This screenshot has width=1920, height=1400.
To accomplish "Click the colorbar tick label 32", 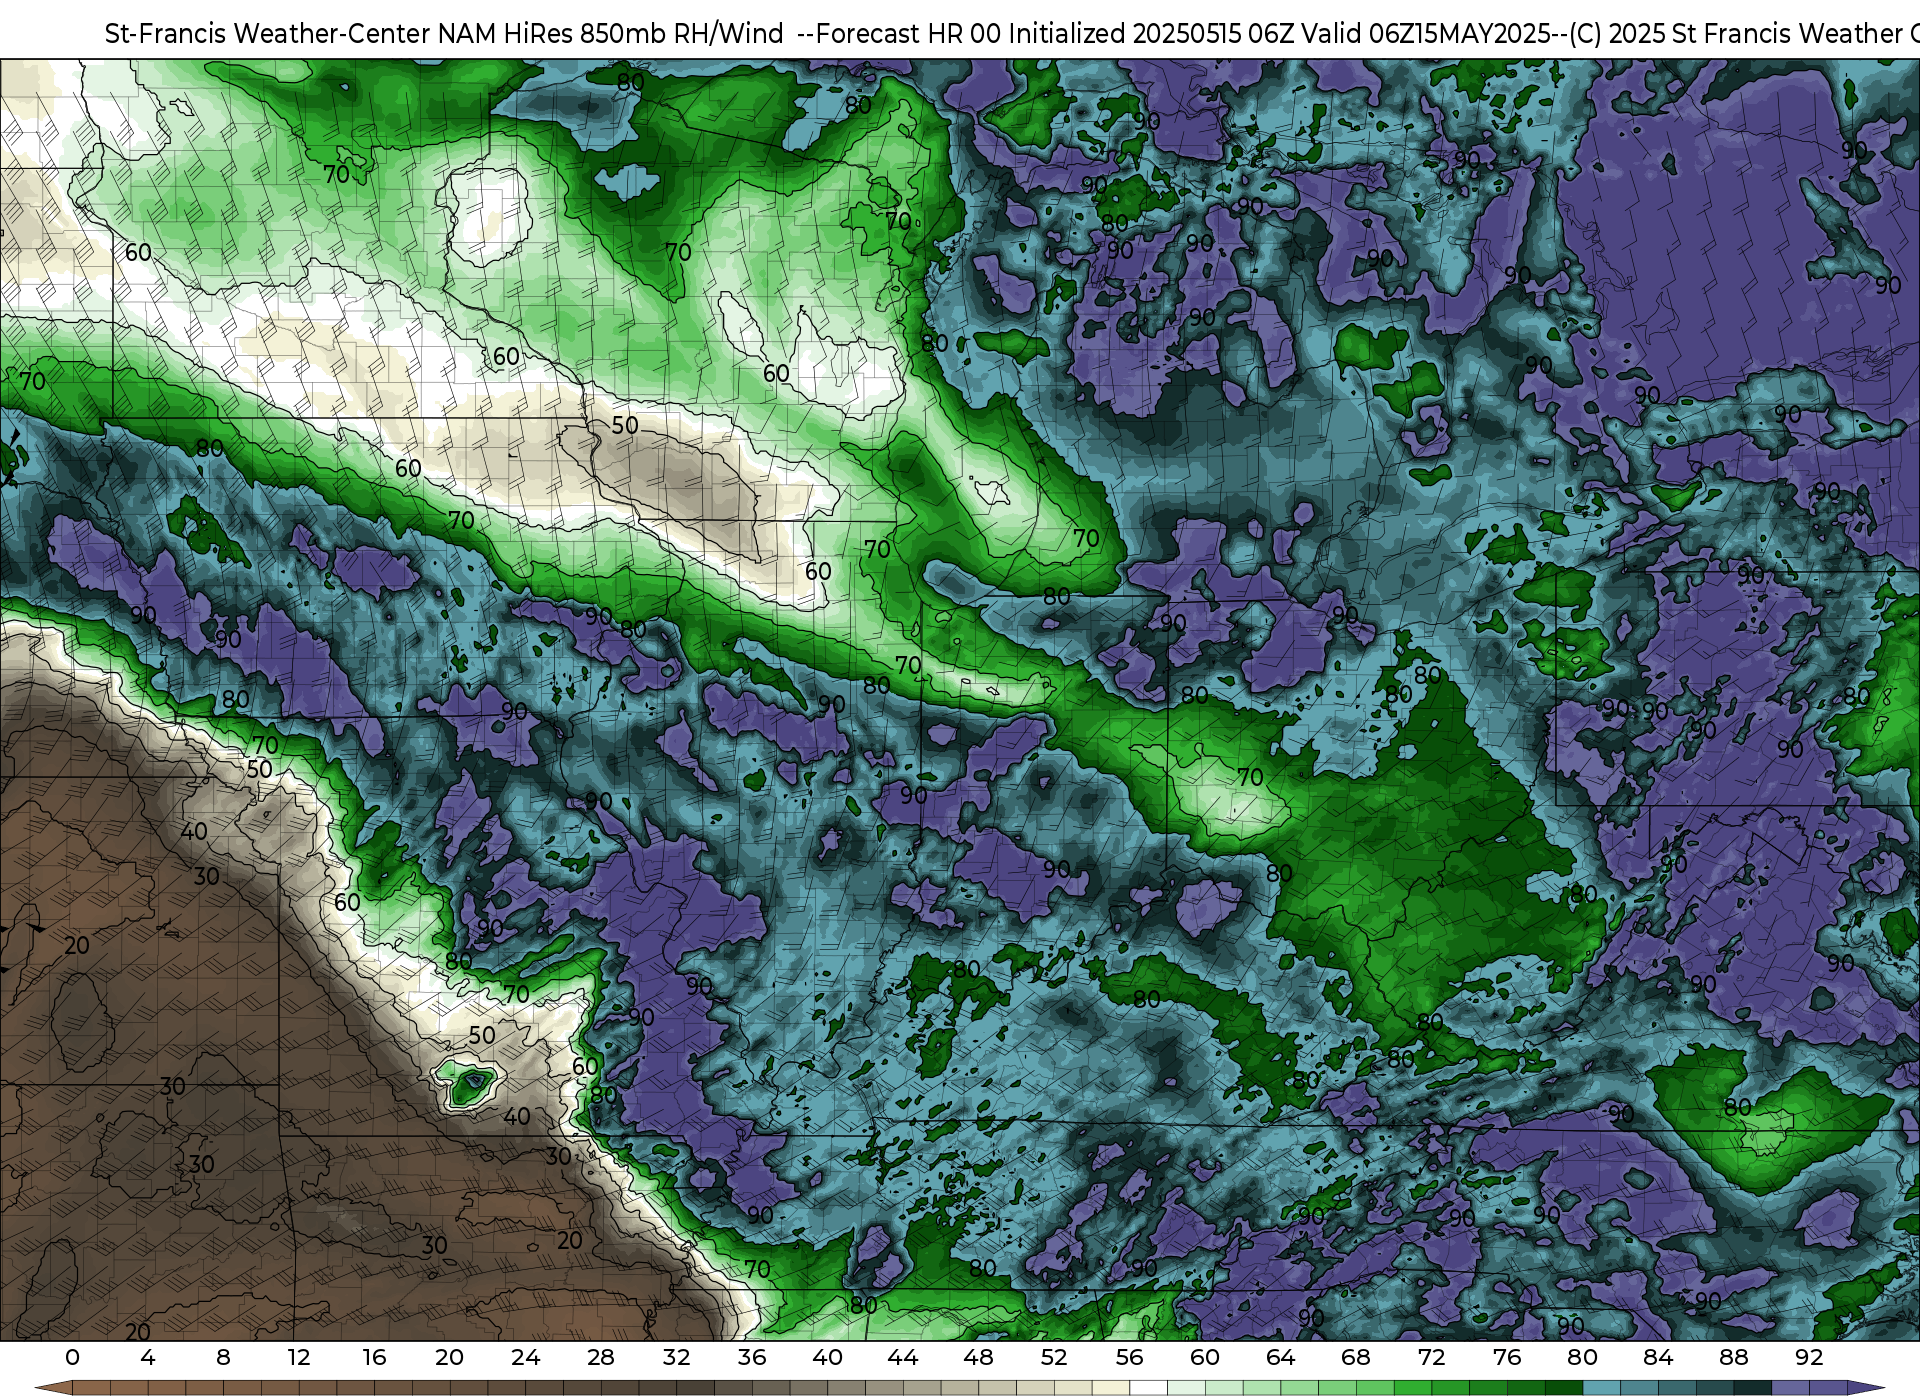I will [676, 1357].
